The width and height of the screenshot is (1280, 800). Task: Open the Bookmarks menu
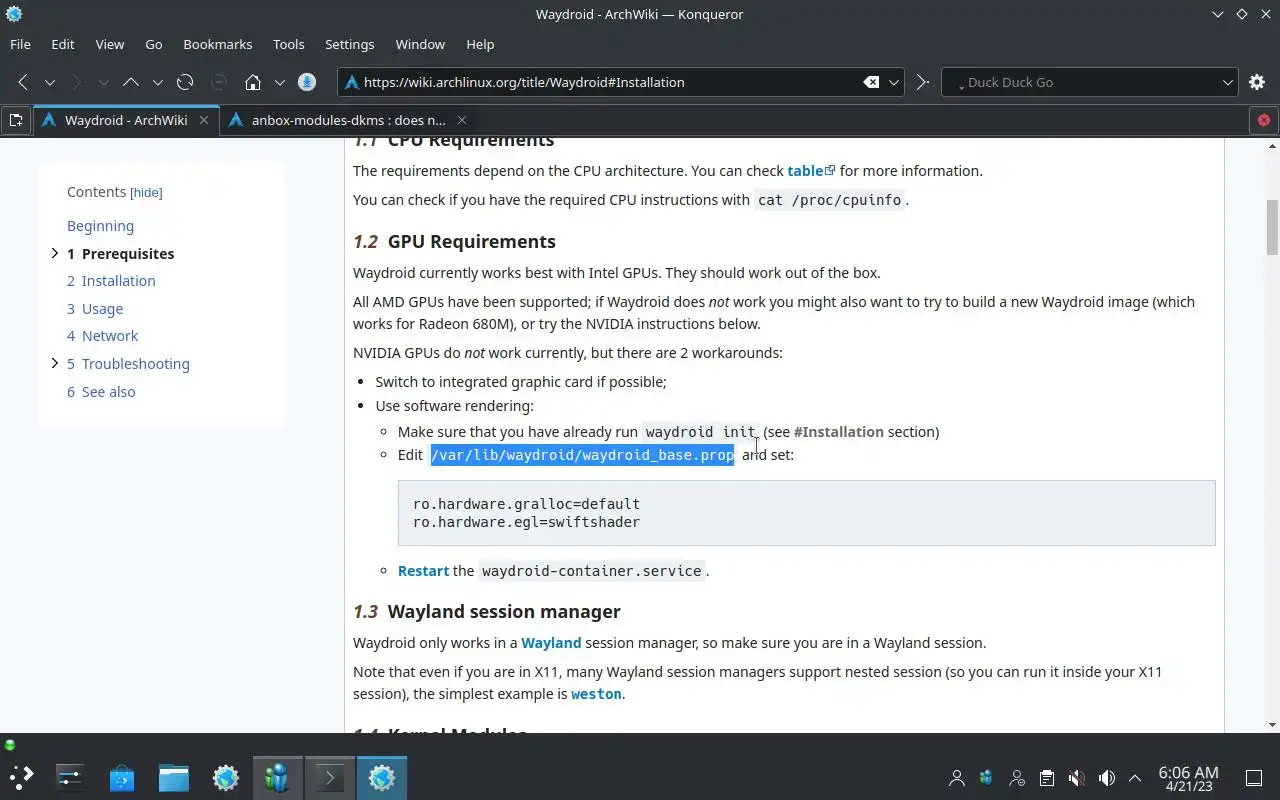pyautogui.click(x=218, y=44)
